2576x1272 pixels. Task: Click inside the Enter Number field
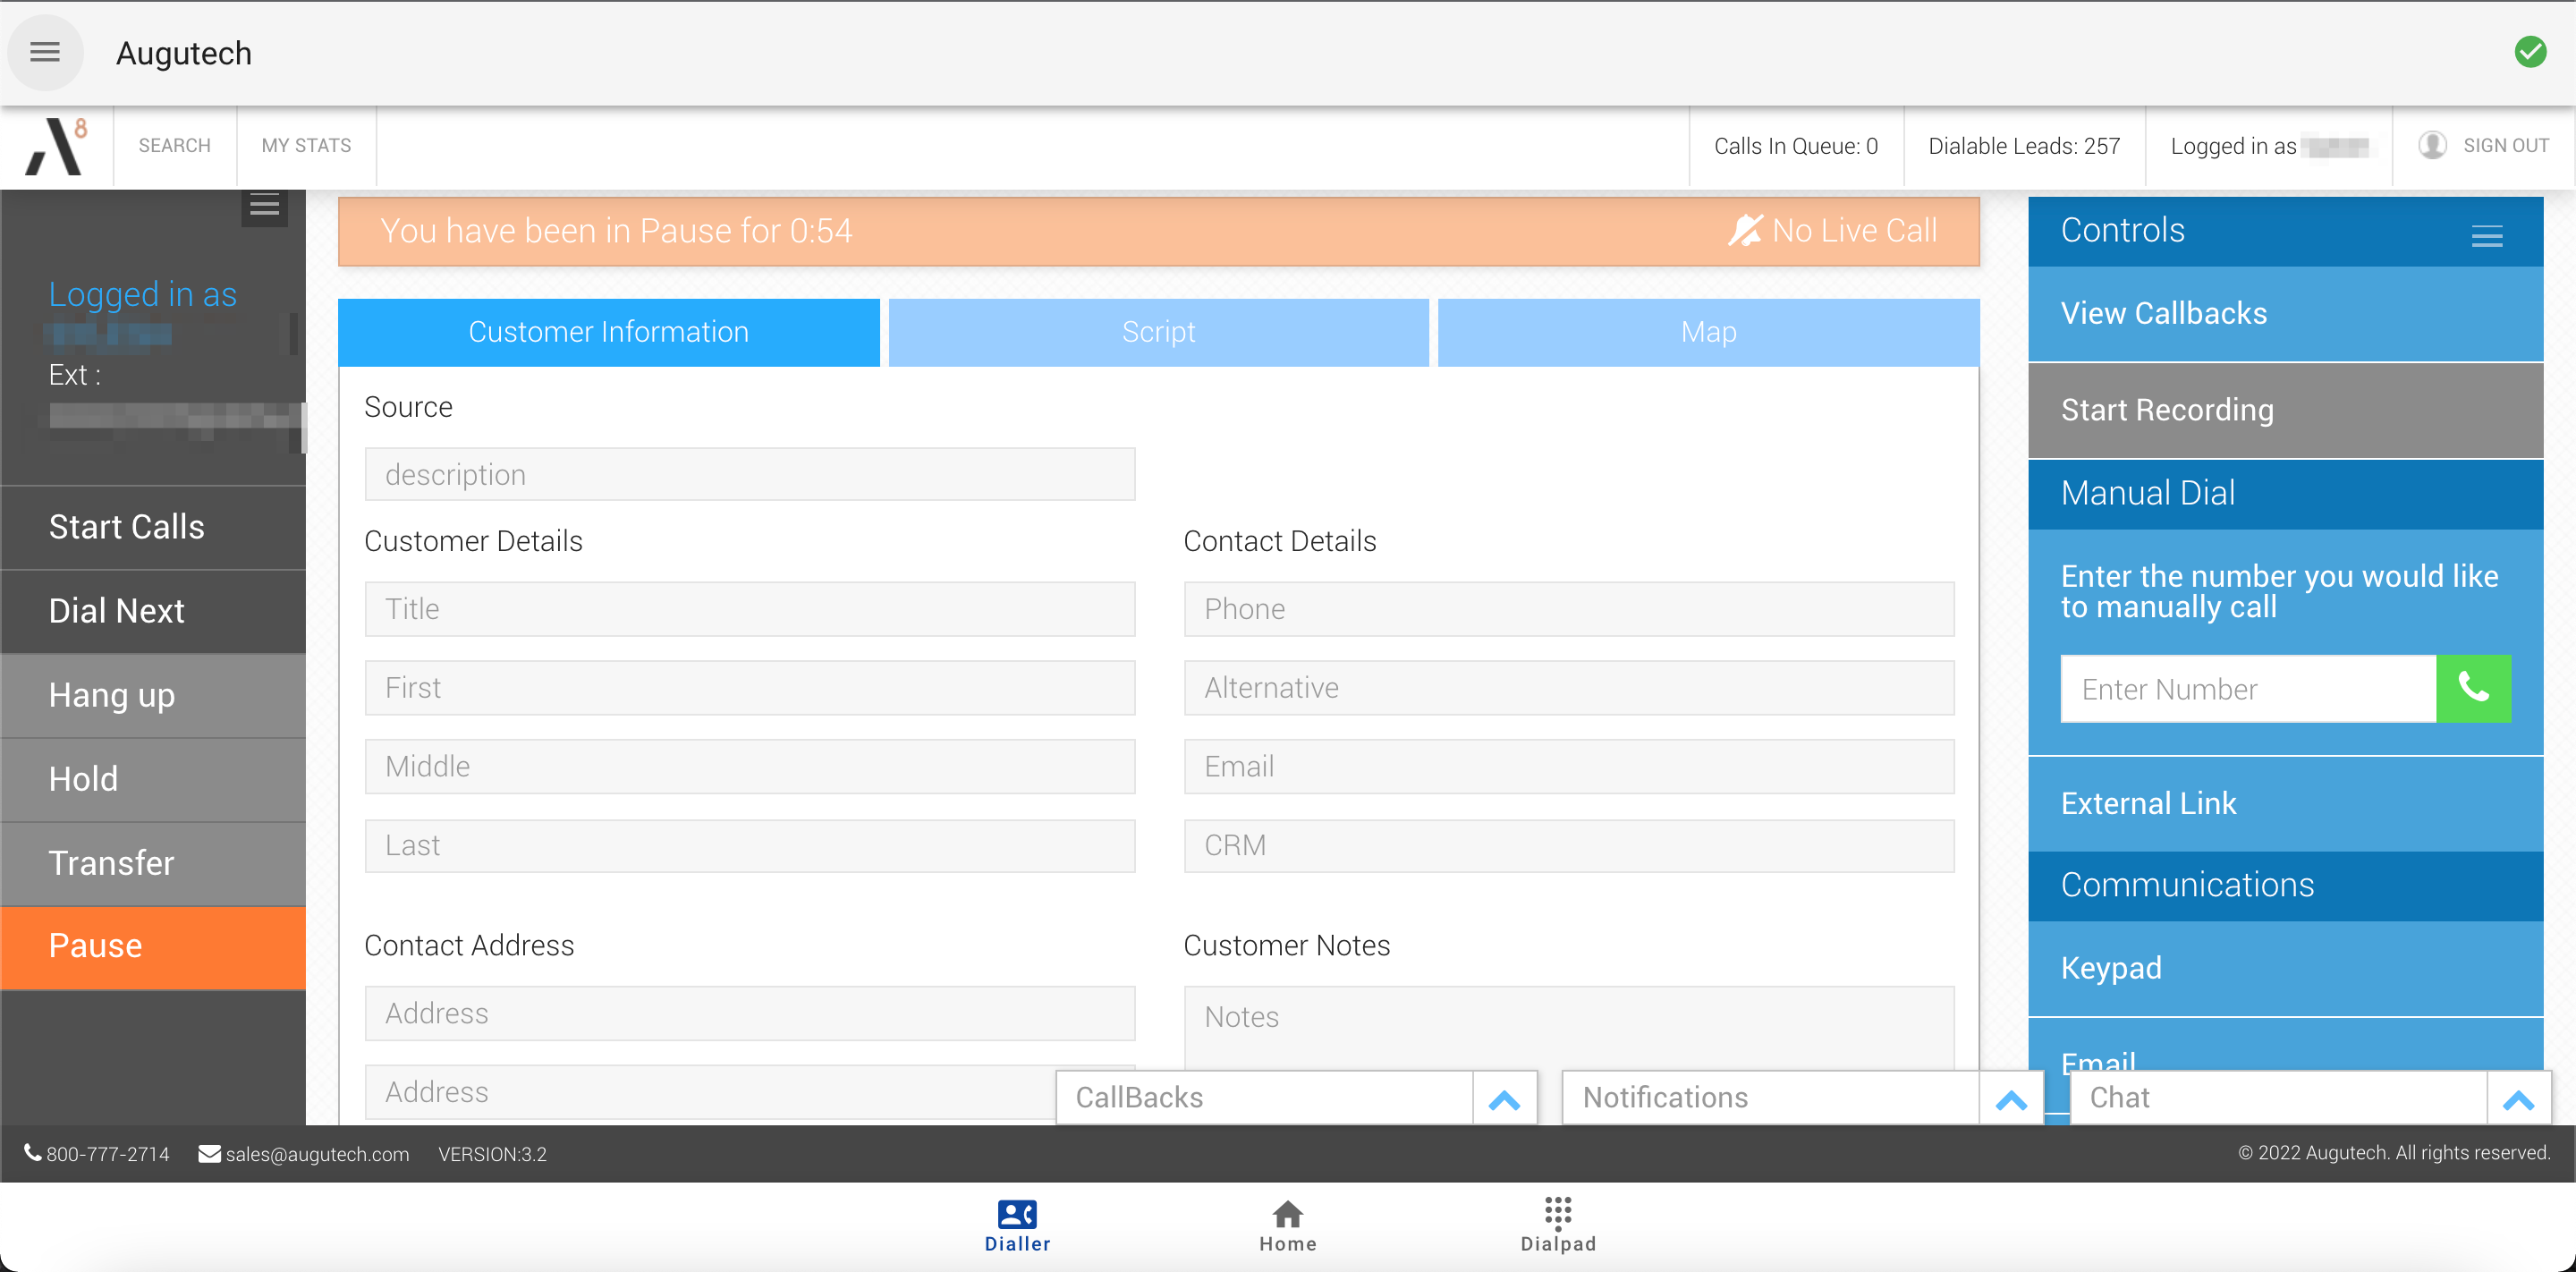coord(2246,688)
